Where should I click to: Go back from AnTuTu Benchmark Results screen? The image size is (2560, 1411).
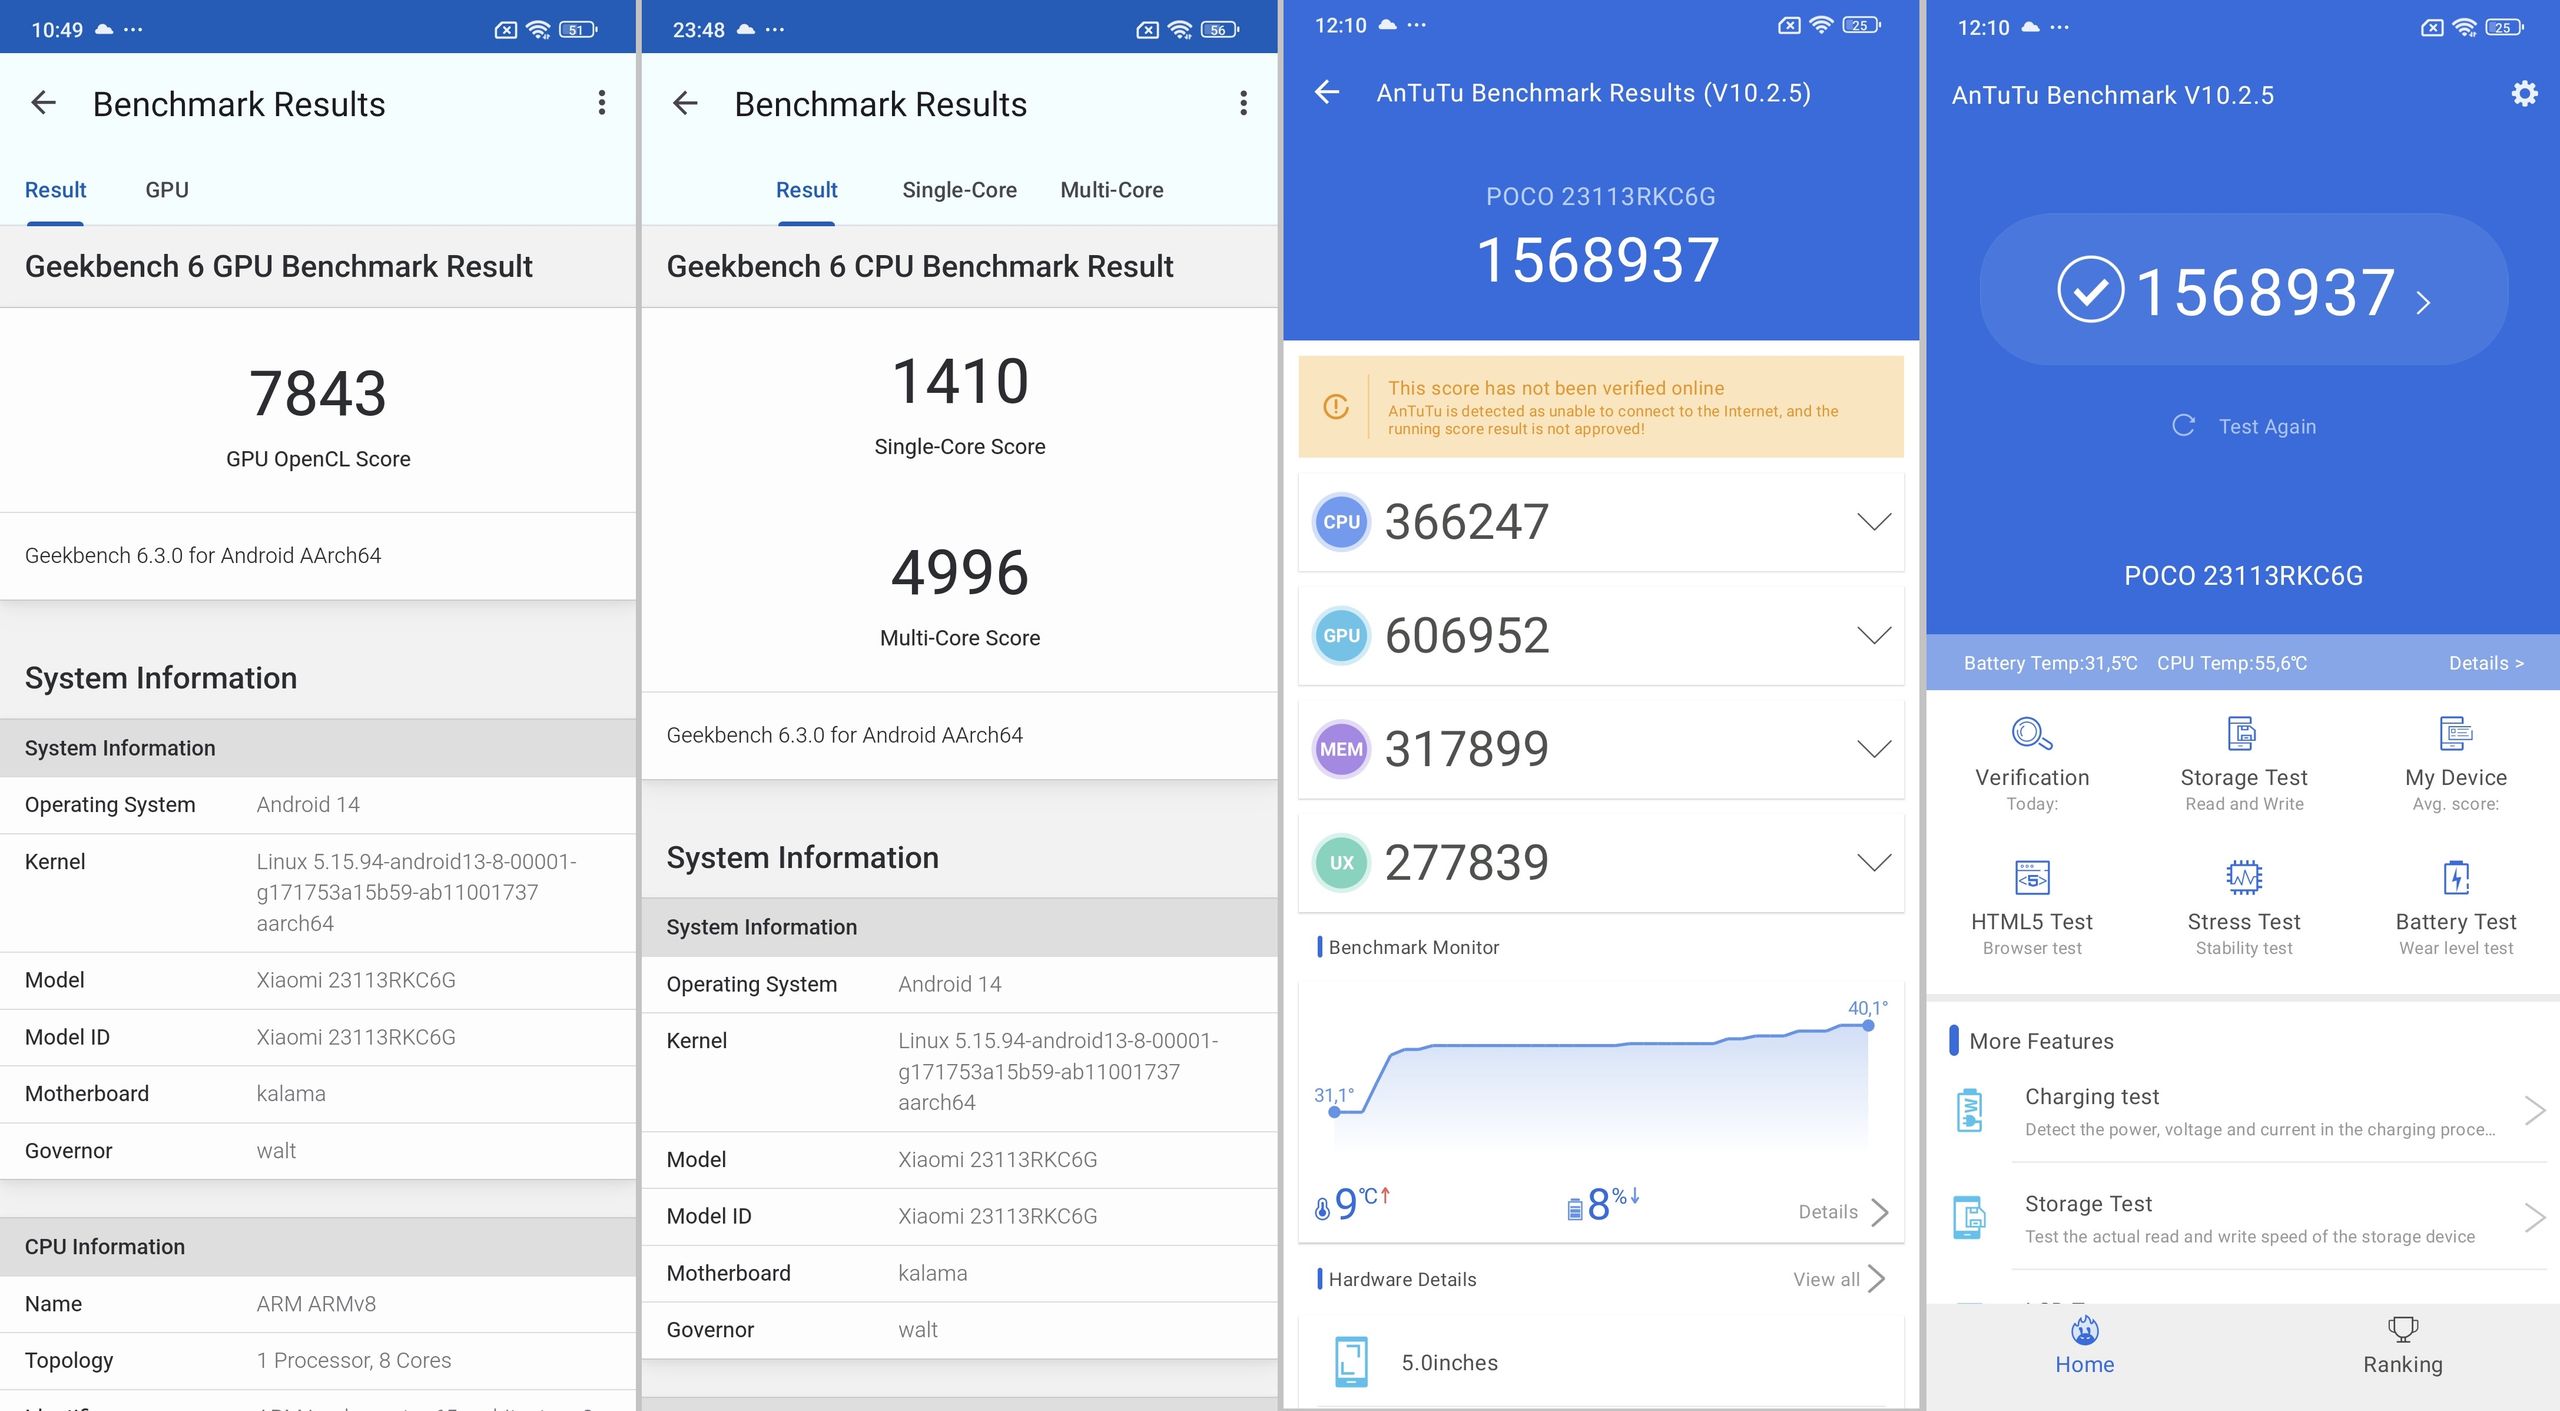click(1327, 92)
